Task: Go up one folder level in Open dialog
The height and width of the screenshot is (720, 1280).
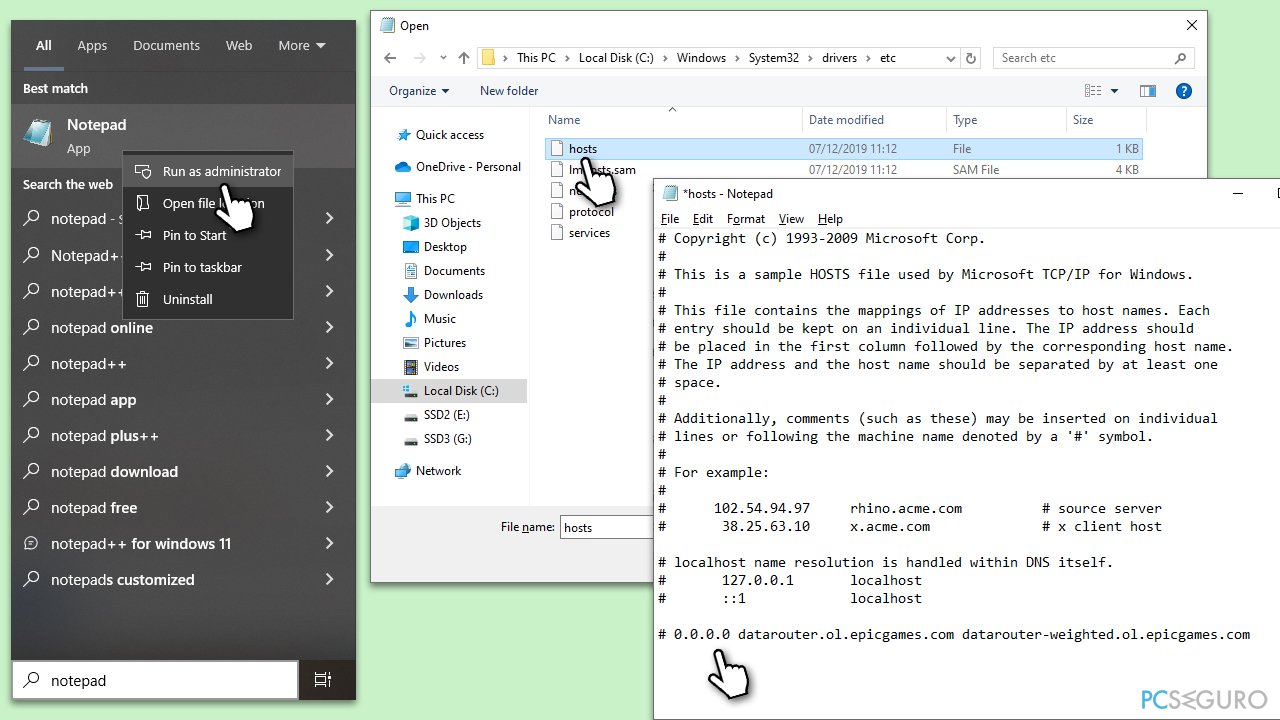Action: click(x=464, y=58)
